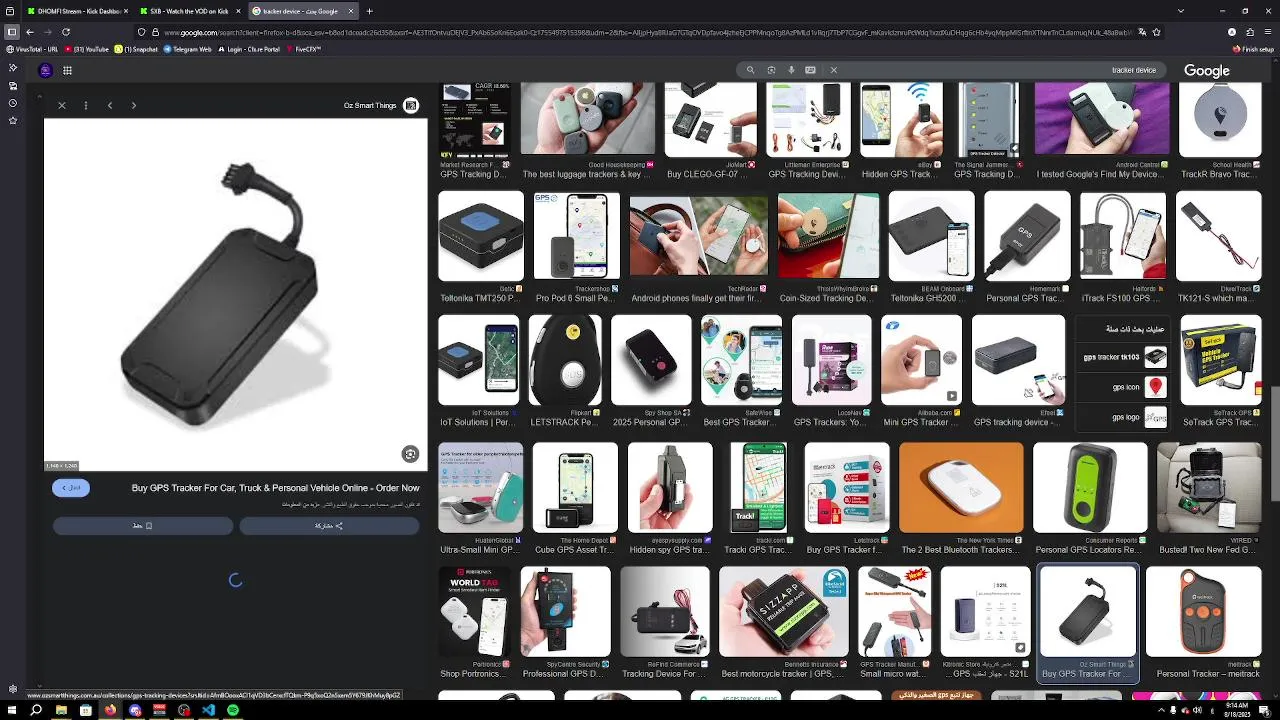The height and width of the screenshot is (720, 1280).
Task: Open the sidebar customize gear icon
Action: point(12,689)
